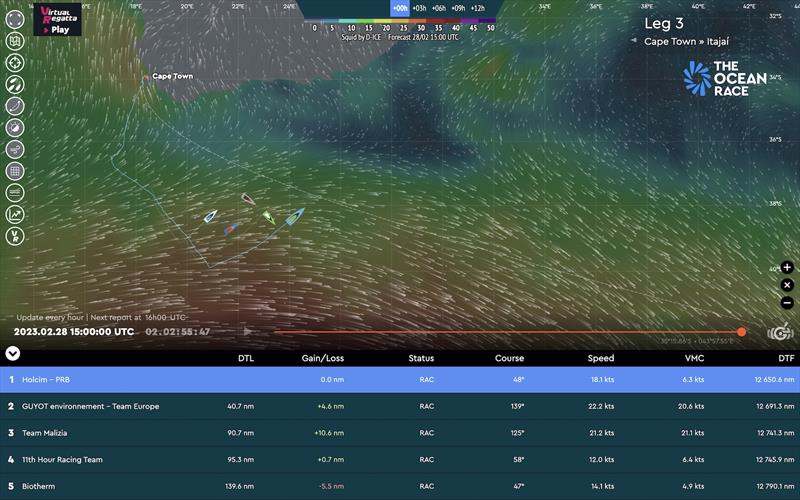Collapse the leaderboard with chevron button

(x=12, y=353)
